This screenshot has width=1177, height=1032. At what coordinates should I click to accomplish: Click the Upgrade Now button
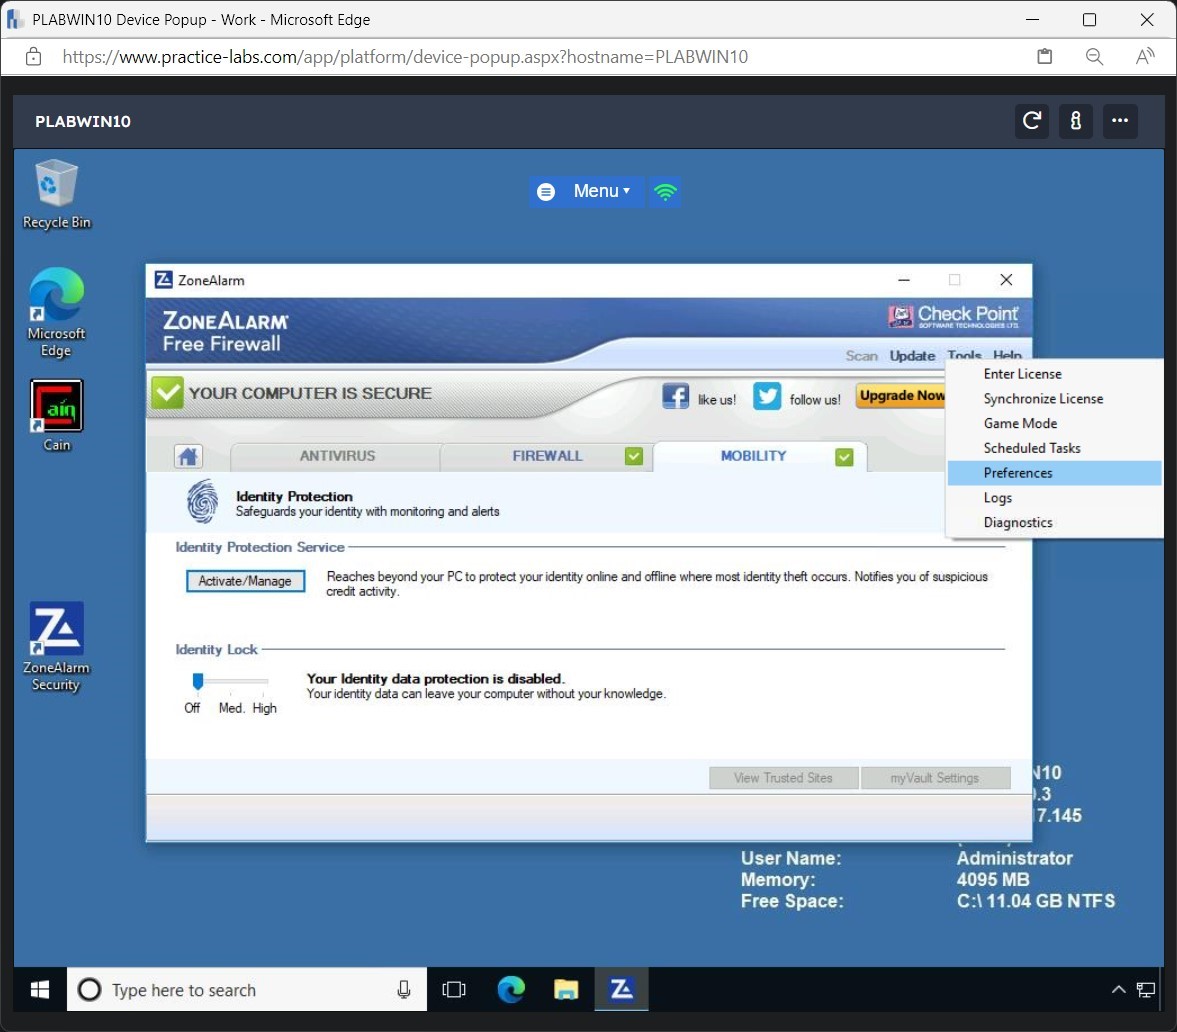tap(899, 396)
